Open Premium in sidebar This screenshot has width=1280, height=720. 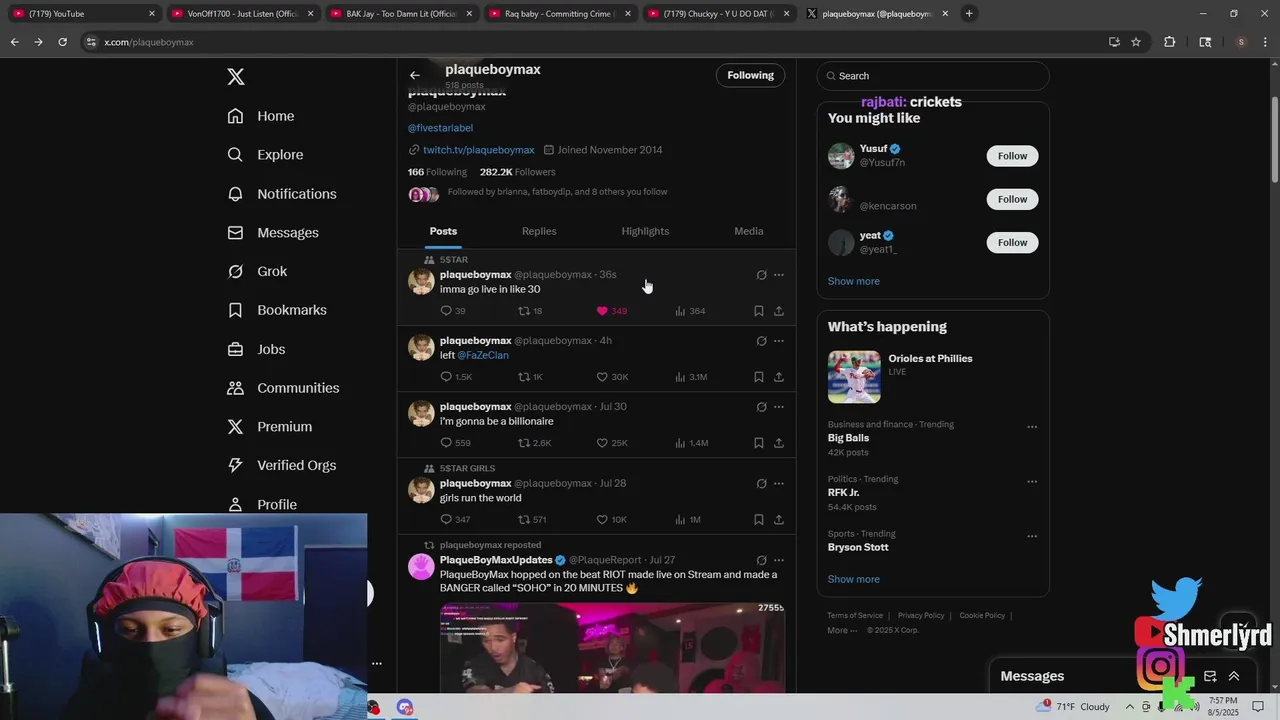click(x=270, y=427)
